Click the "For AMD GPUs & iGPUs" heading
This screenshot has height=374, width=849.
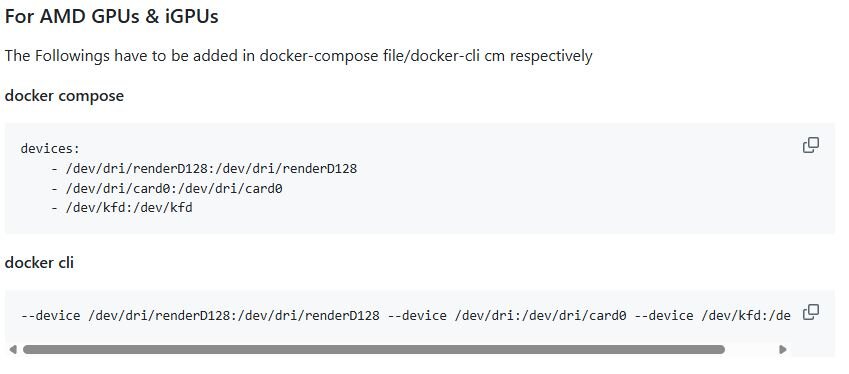click(x=112, y=16)
